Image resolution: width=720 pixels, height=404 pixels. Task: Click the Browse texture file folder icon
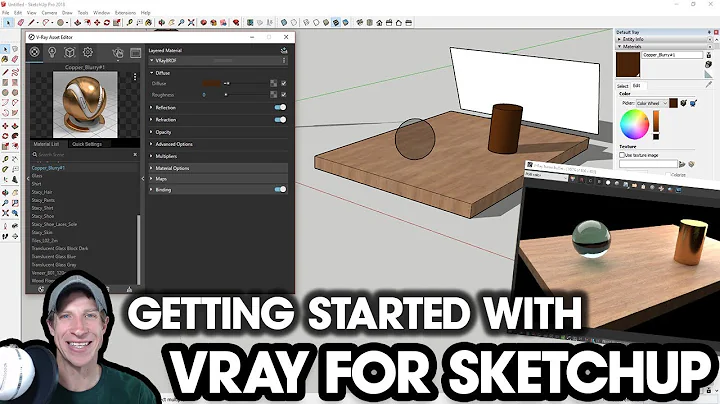[x=682, y=164]
